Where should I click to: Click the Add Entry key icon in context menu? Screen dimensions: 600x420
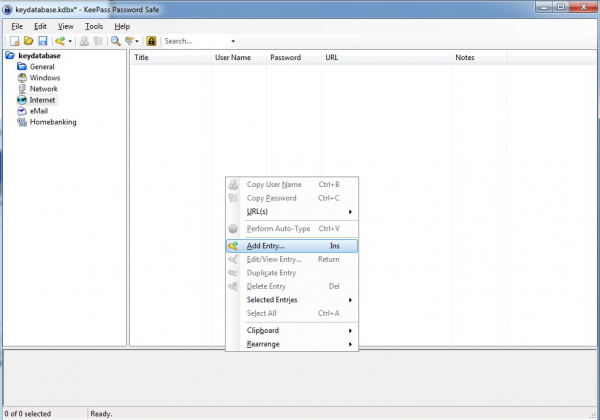[x=233, y=246]
